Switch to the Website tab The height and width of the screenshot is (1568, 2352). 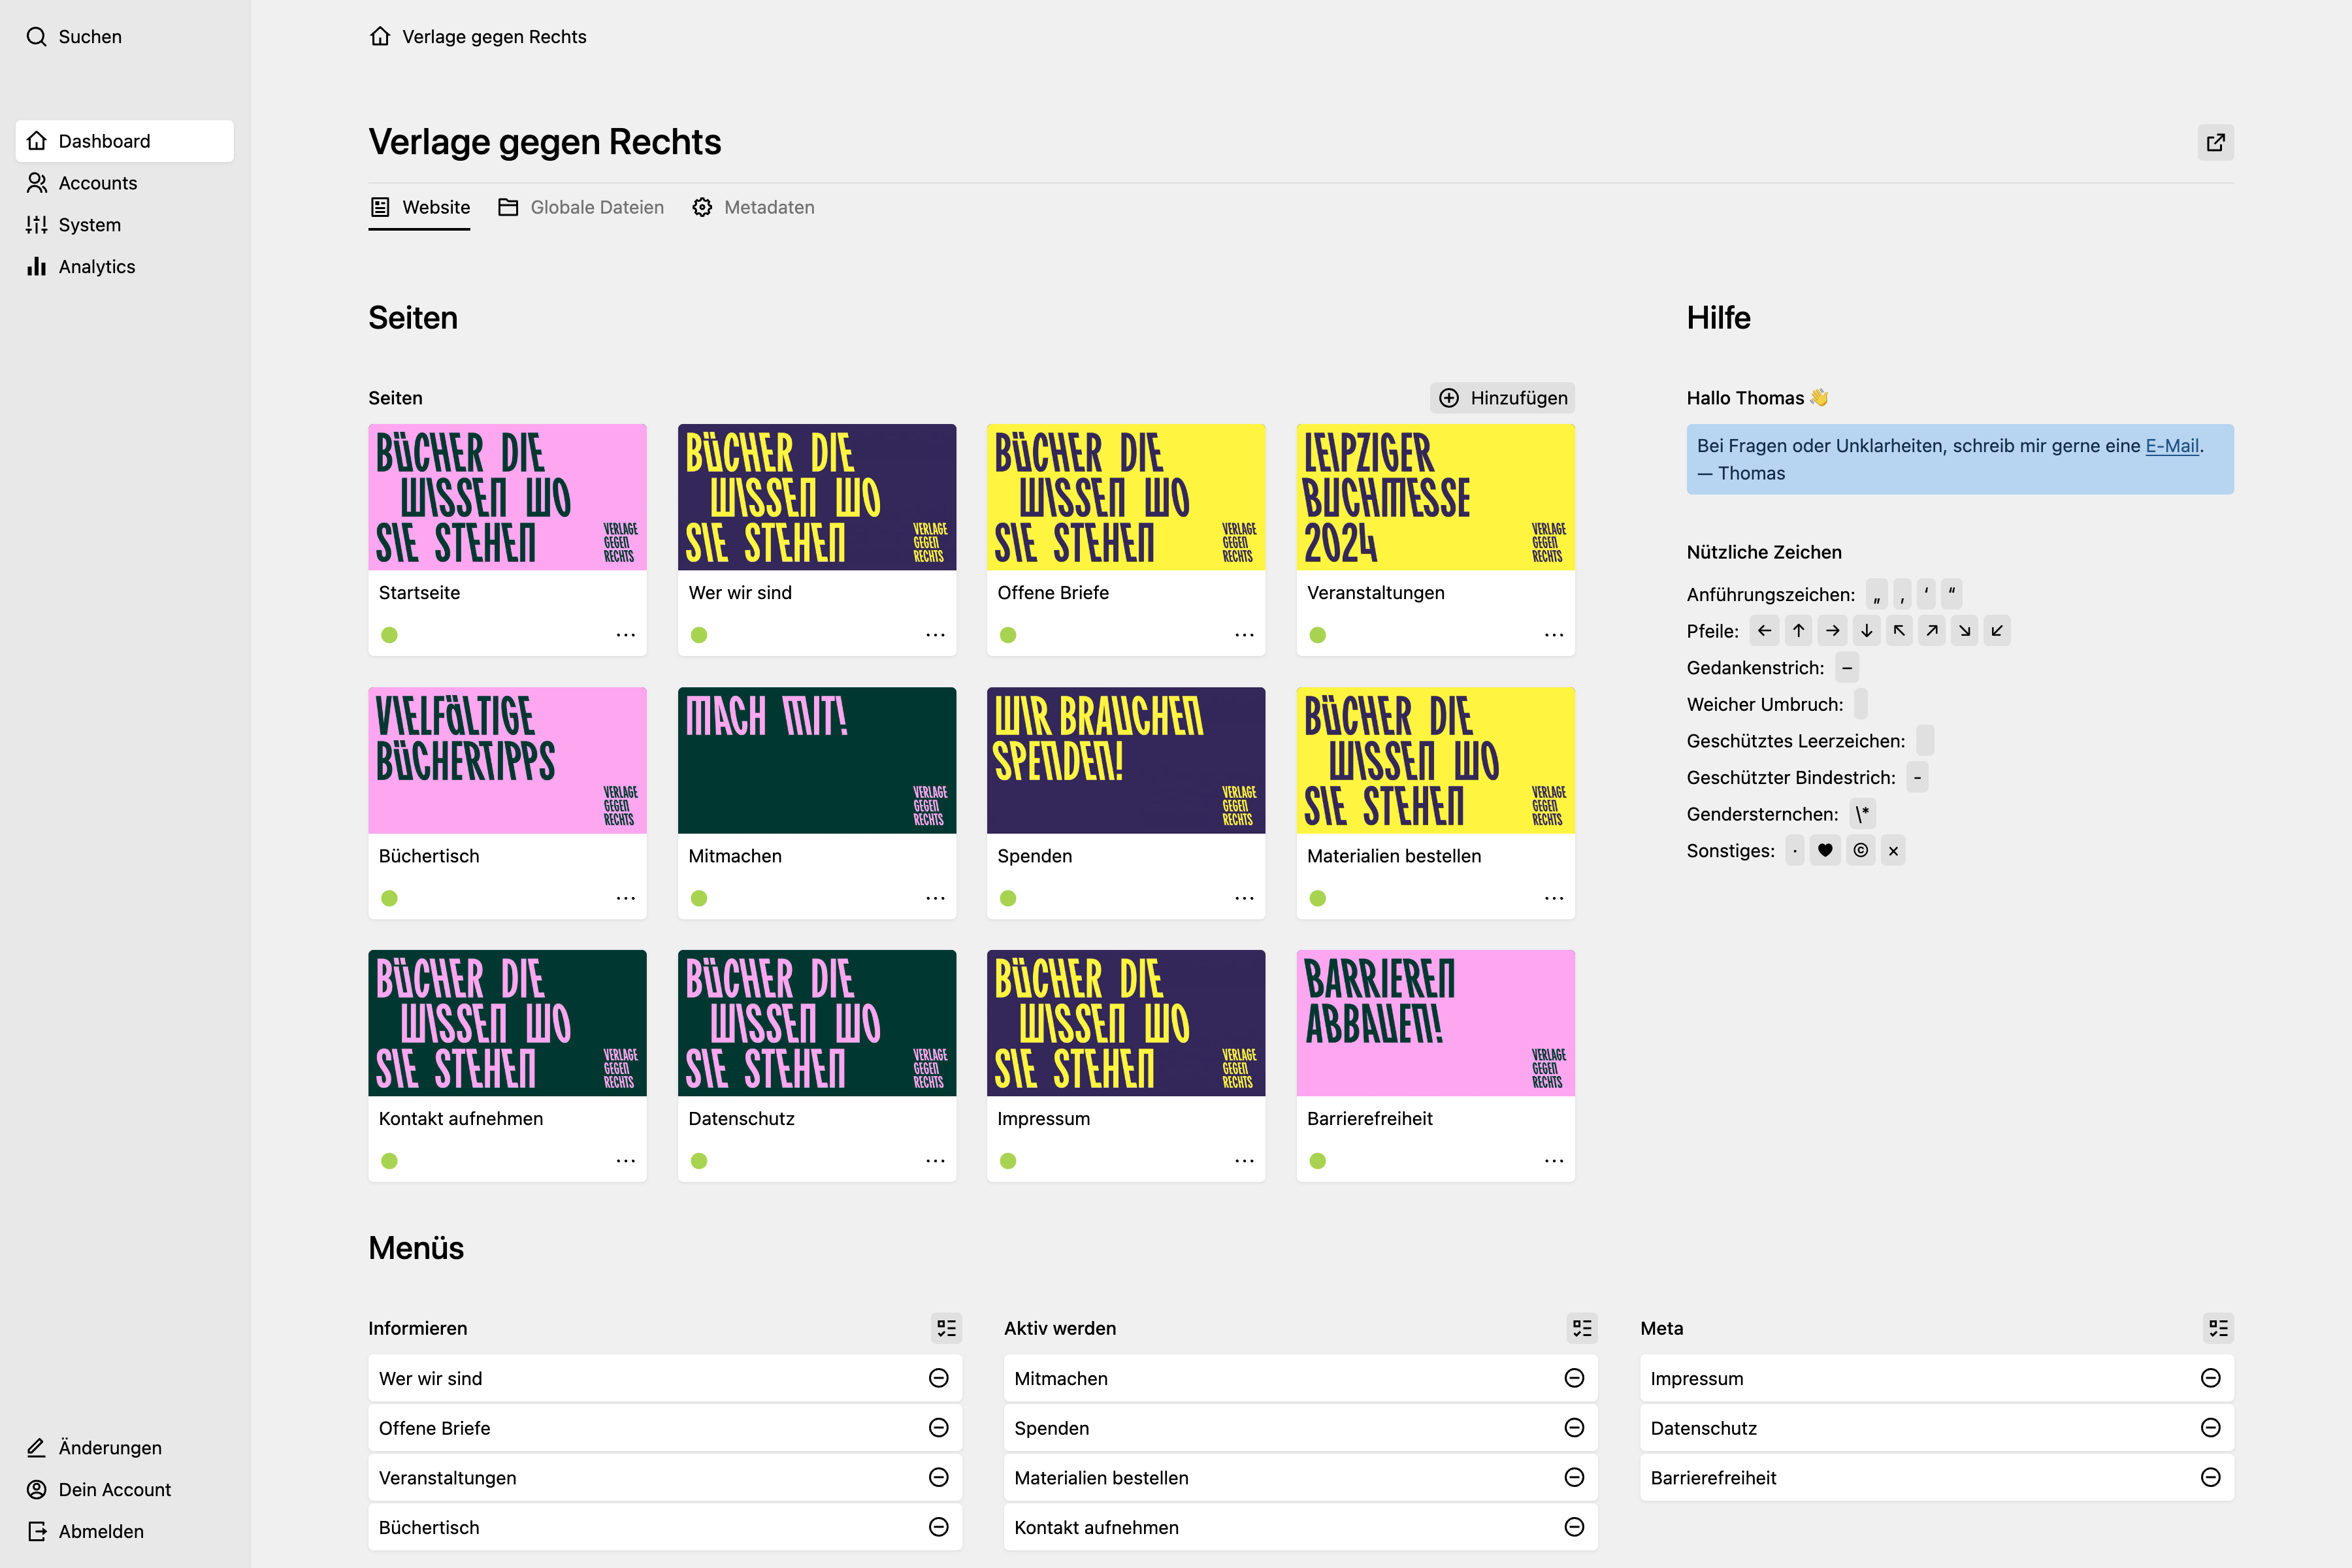419,207
